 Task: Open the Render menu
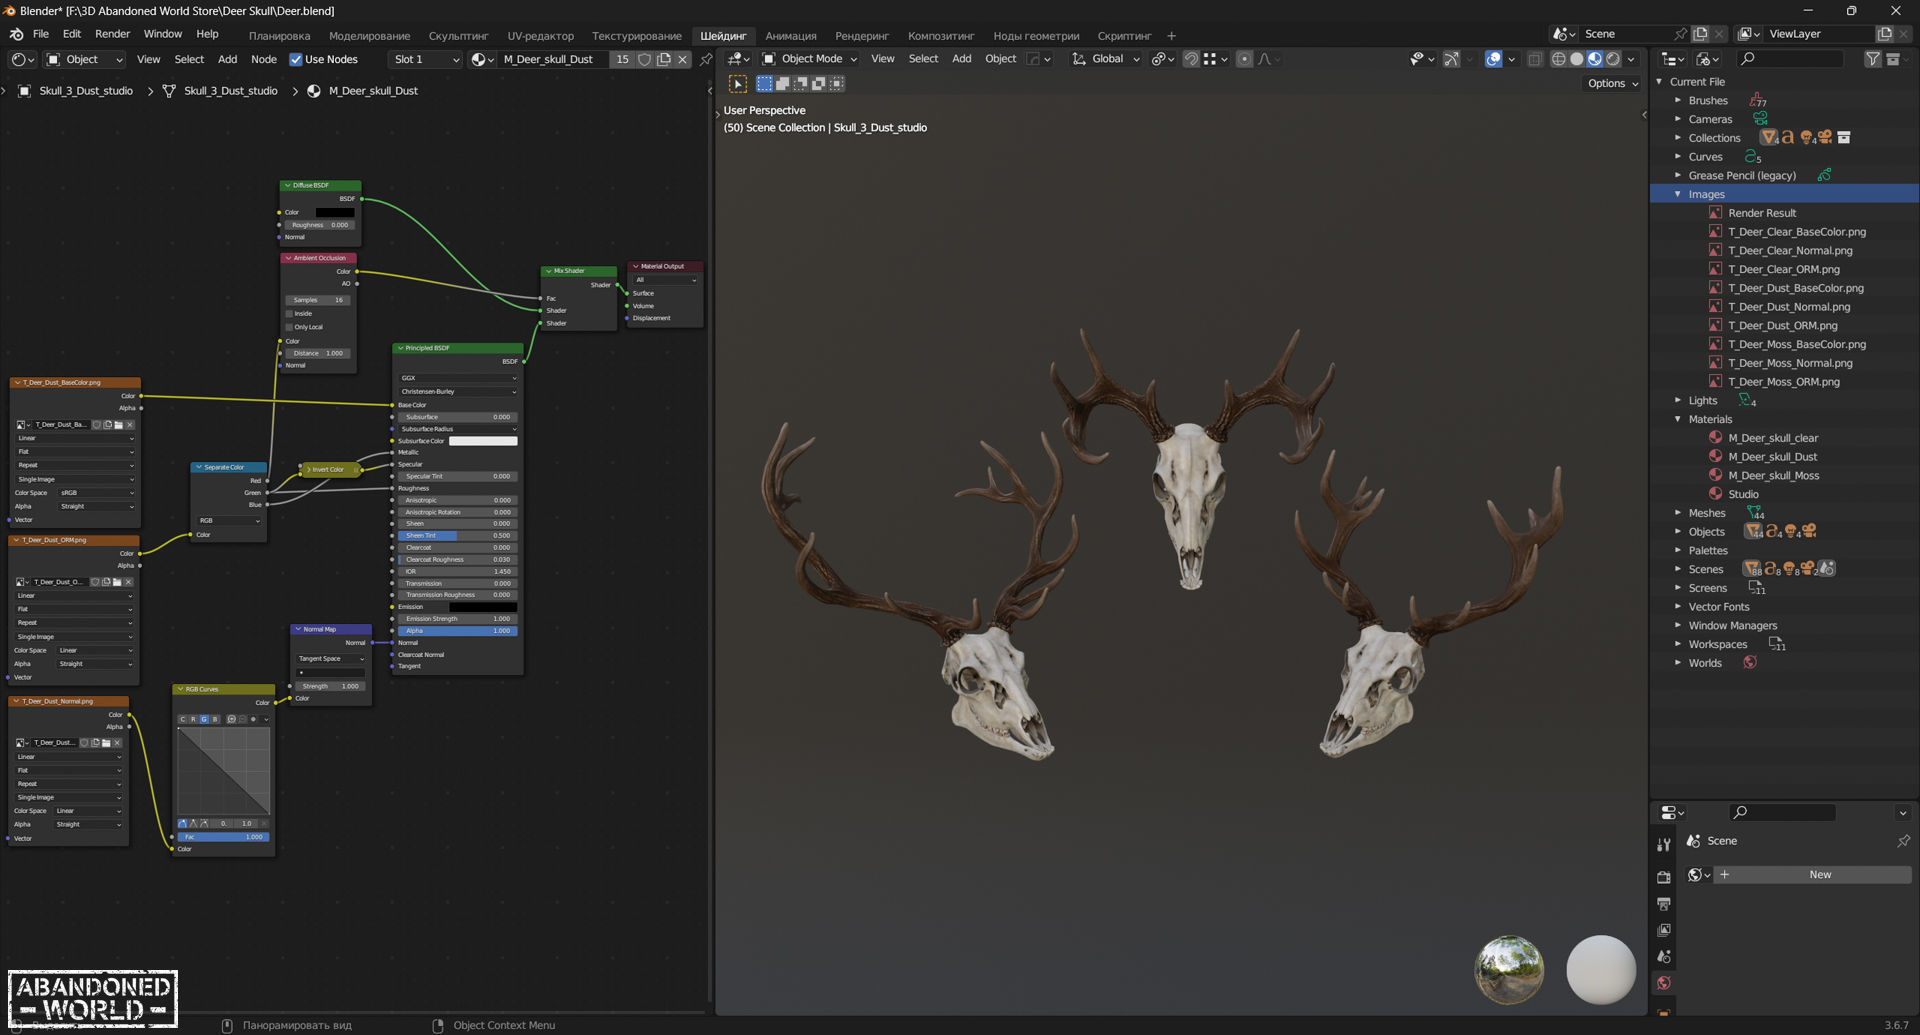click(113, 34)
